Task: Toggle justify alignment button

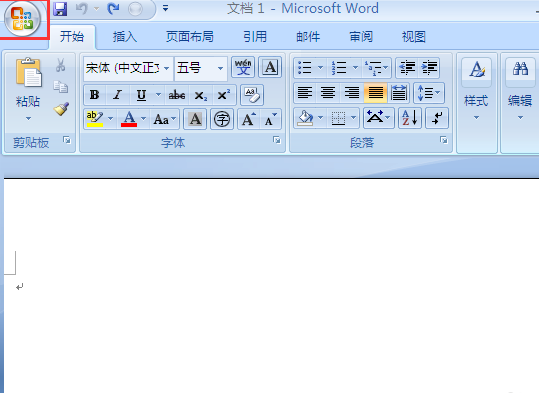Action: click(x=375, y=93)
